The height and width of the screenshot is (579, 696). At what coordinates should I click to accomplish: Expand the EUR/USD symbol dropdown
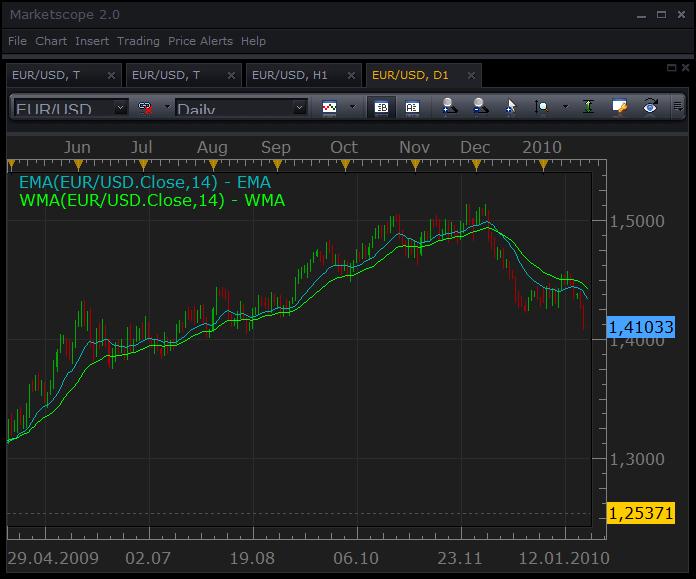(x=120, y=107)
